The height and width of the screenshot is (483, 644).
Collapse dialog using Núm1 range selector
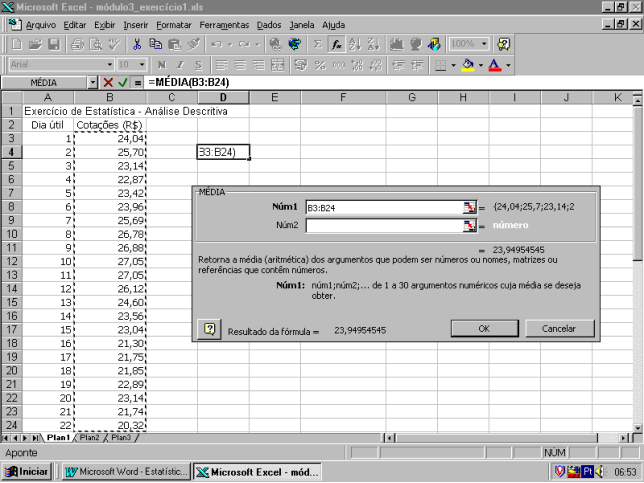point(470,207)
